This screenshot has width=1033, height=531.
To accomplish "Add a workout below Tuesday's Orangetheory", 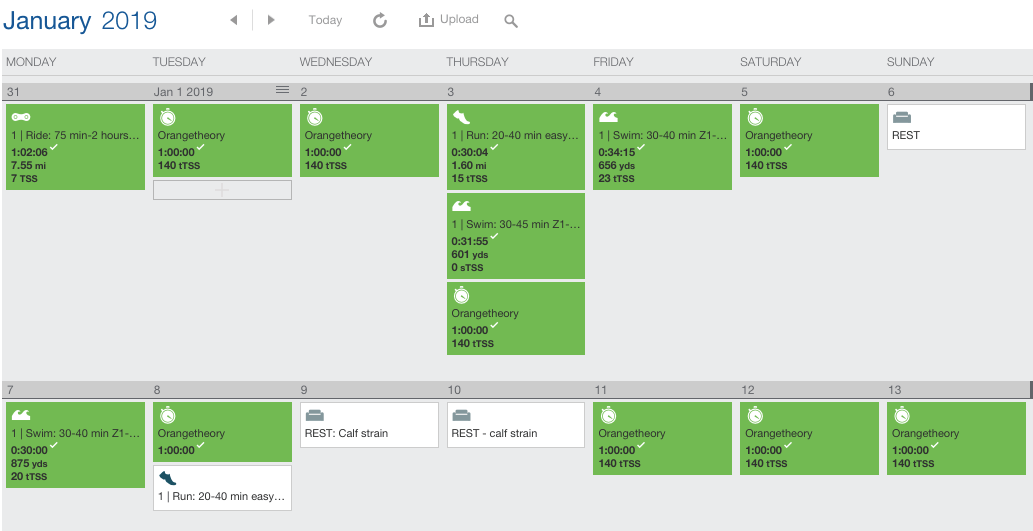I will coord(222,190).
